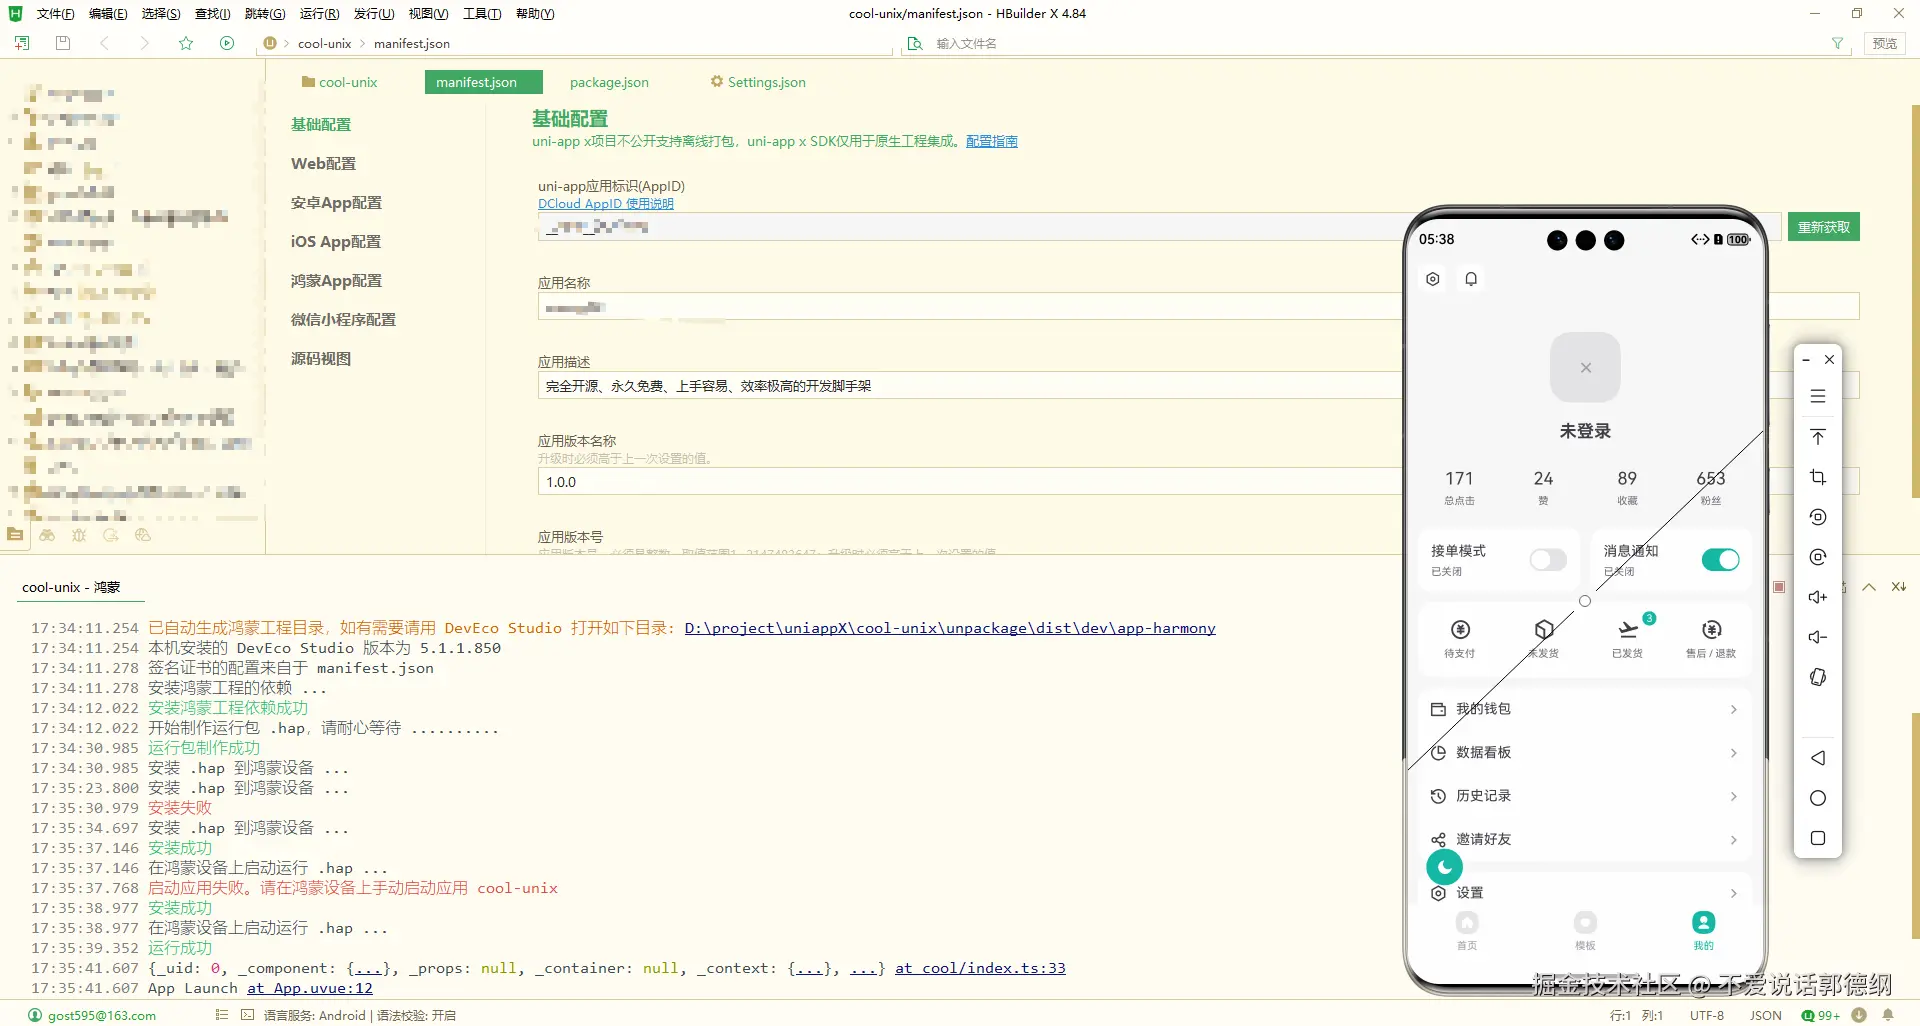Toggle the 消息通知 switch

tap(1720, 560)
